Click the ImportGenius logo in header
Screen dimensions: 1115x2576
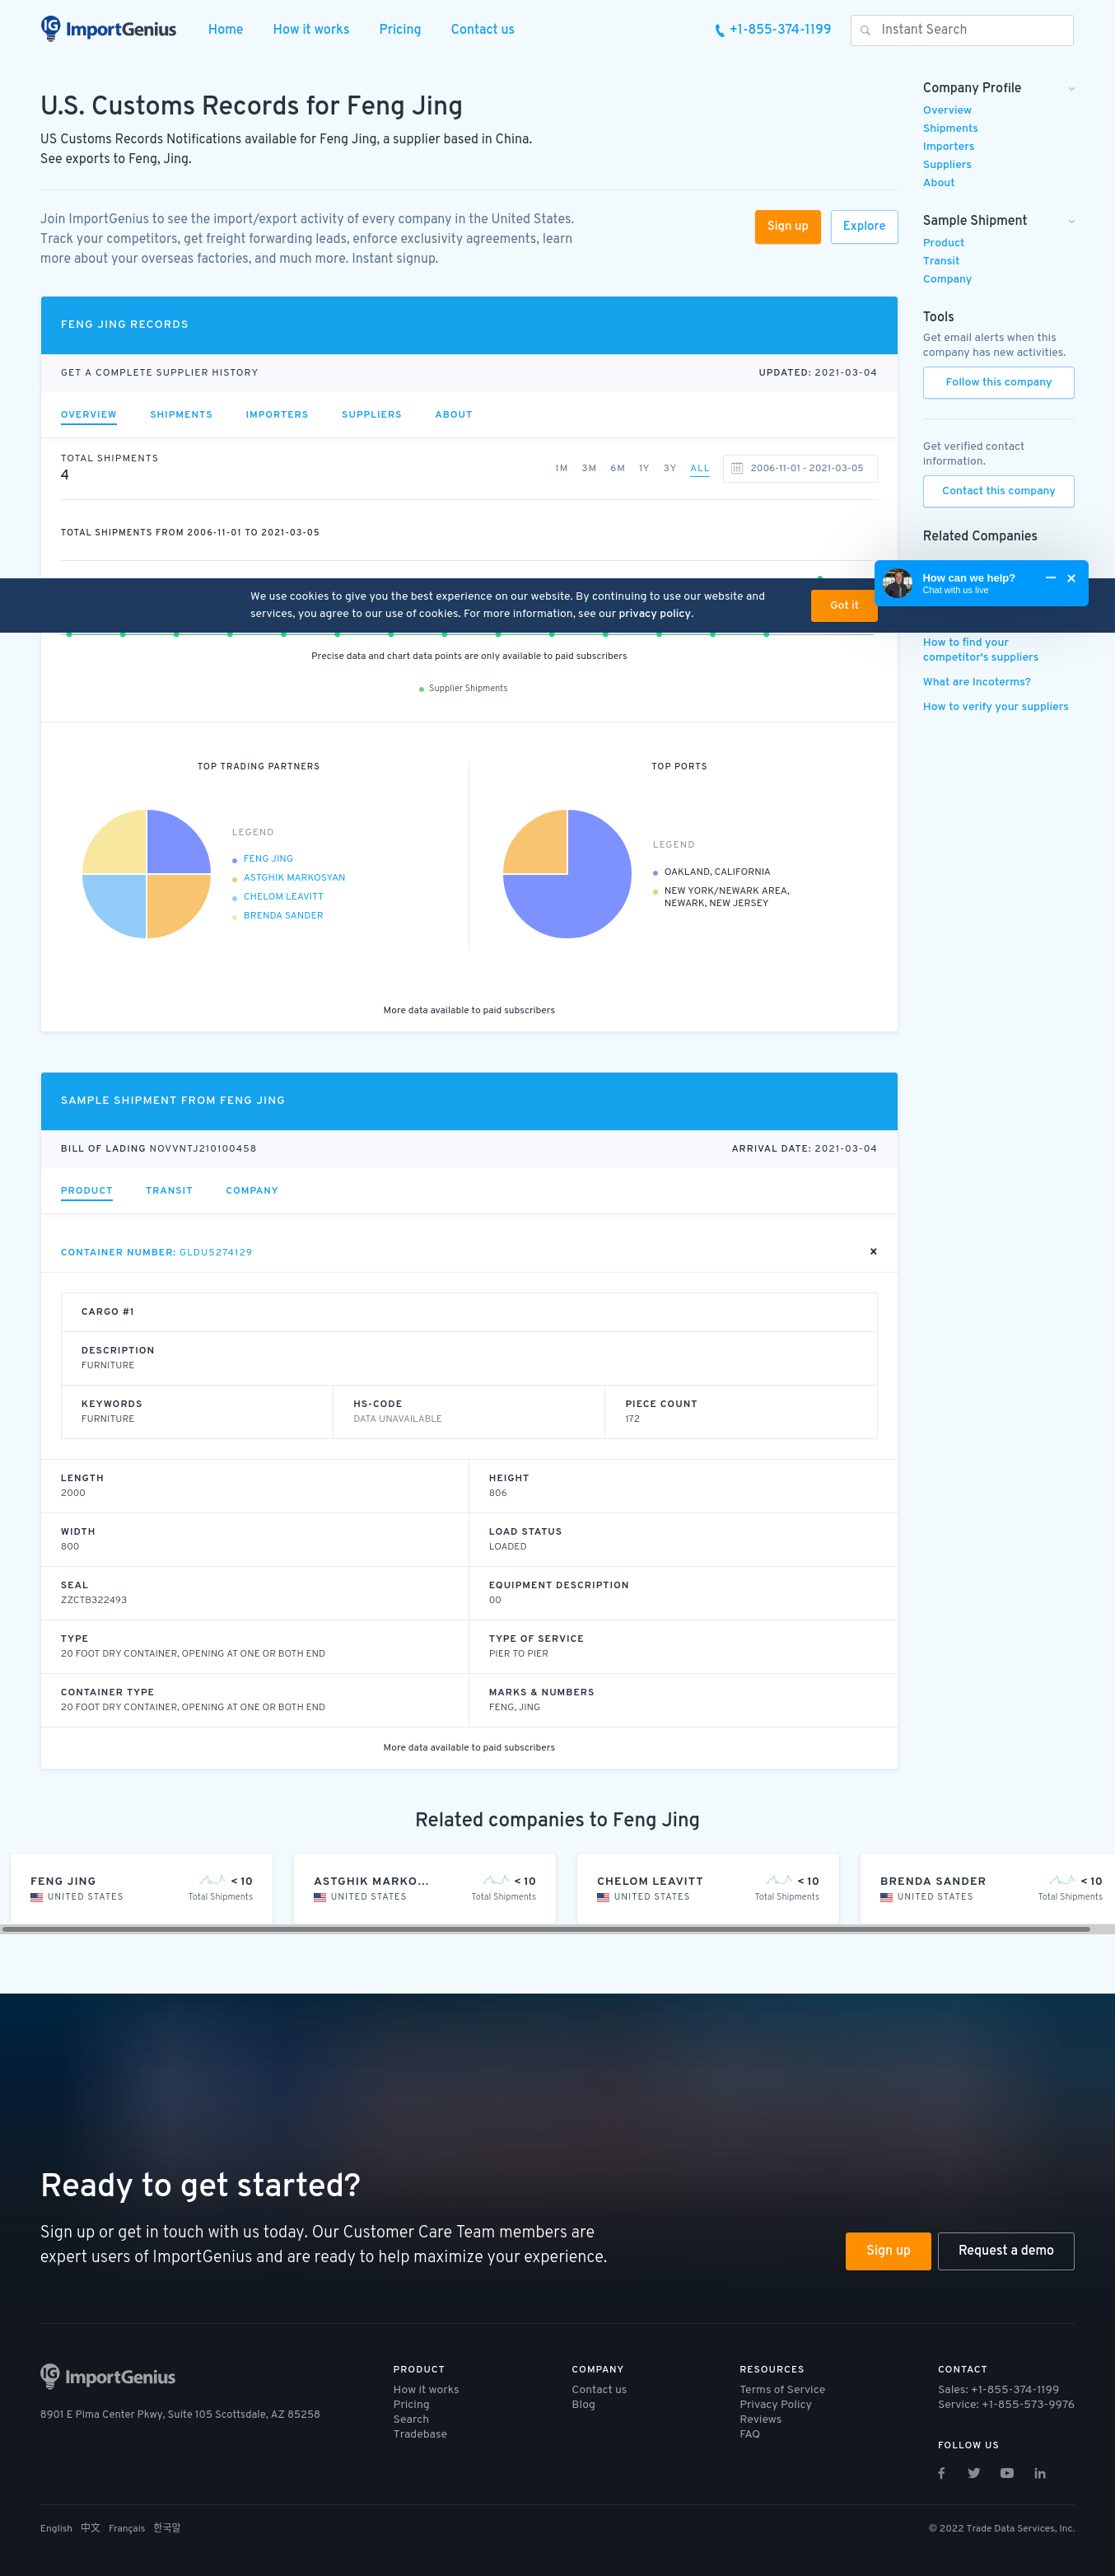(x=108, y=29)
